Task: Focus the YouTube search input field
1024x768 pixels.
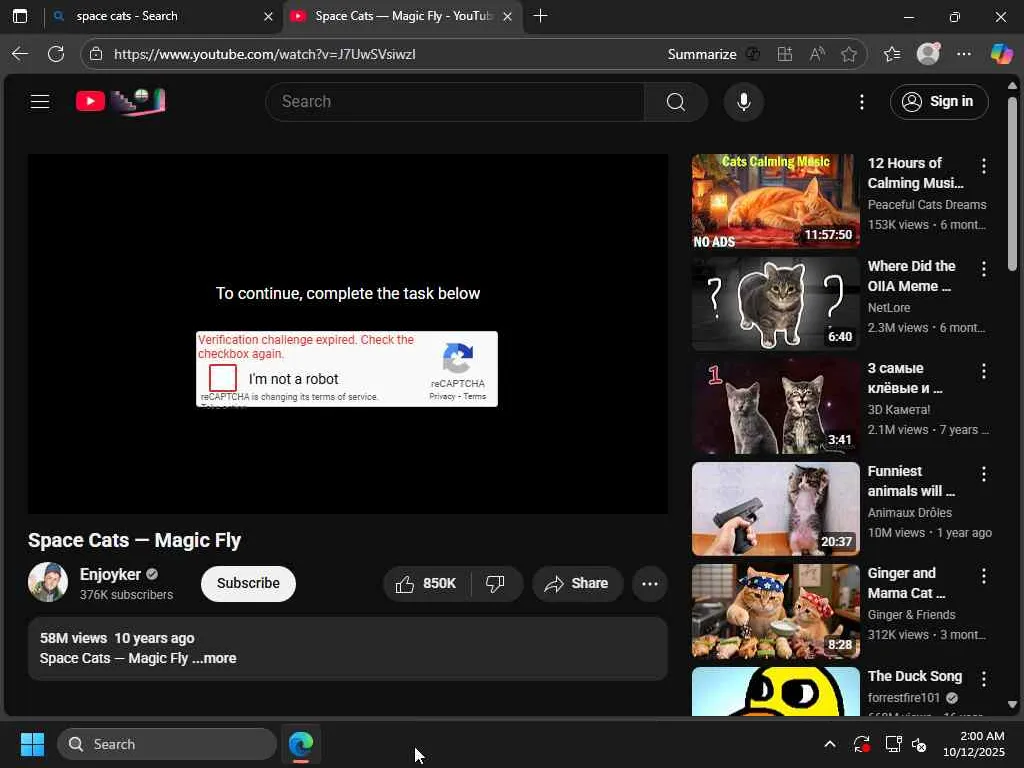Action: point(455,102)
